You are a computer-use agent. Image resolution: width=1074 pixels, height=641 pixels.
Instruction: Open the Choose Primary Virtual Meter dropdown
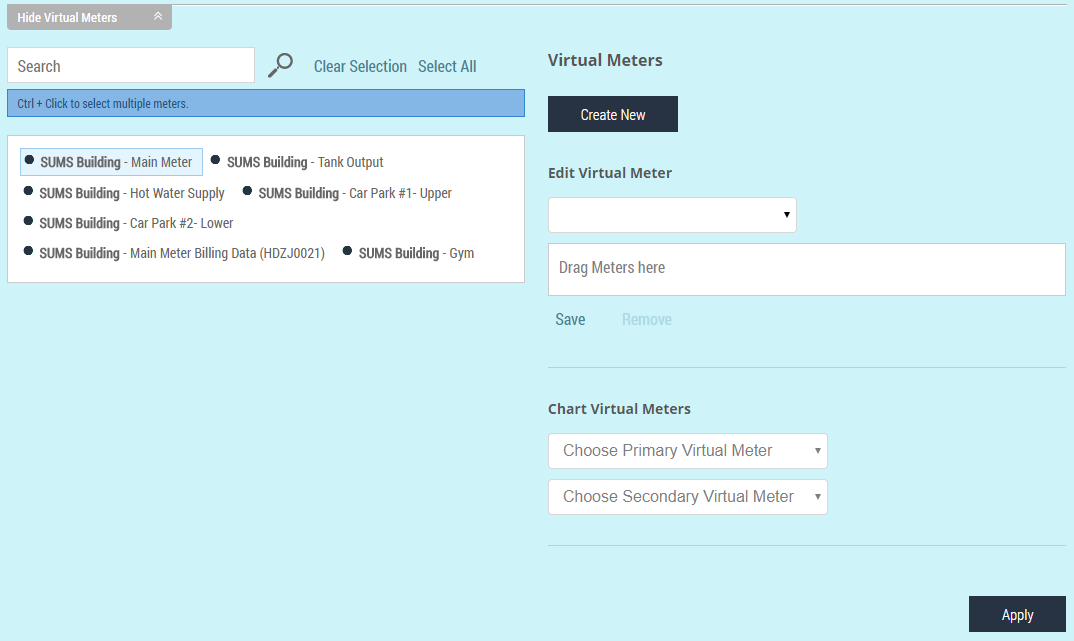[x=687, y=450]
